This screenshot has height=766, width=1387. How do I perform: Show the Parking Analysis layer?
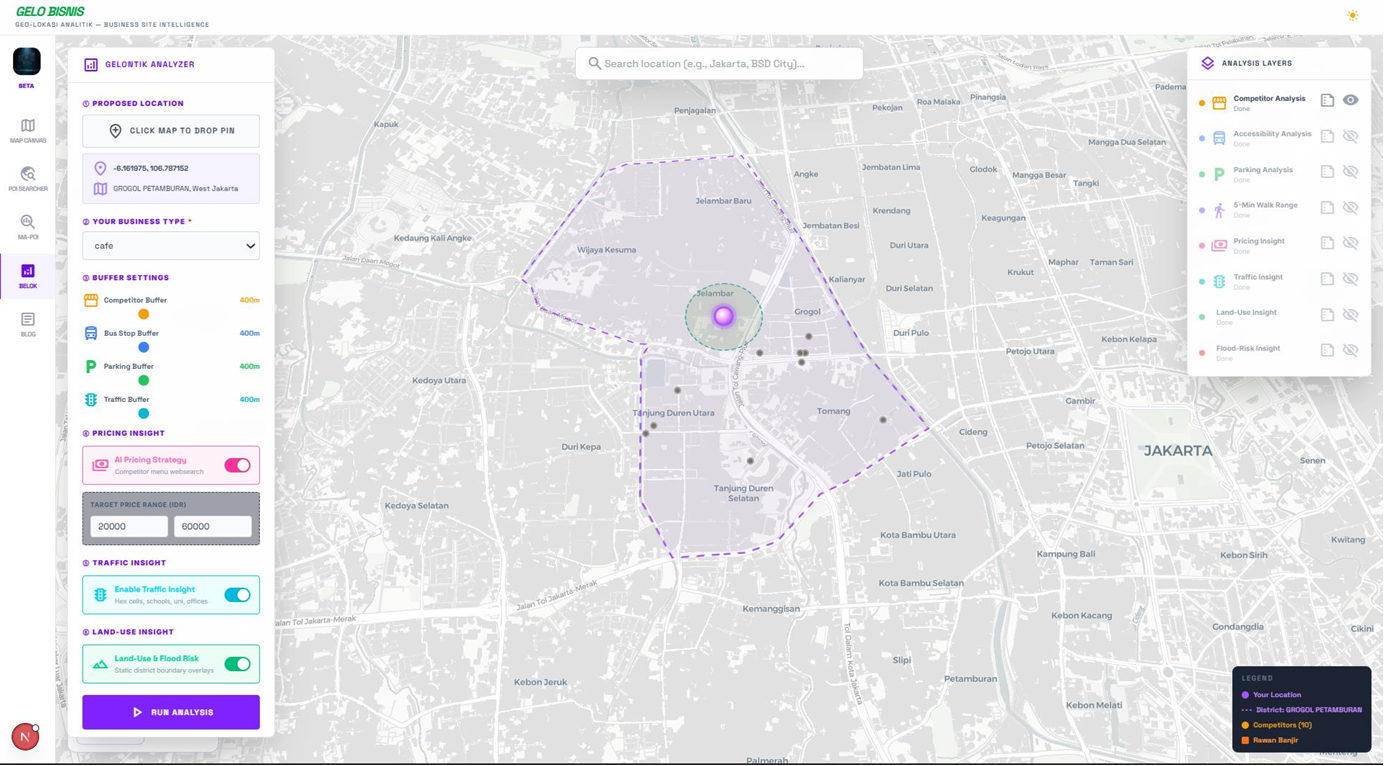pos(1354,173)
